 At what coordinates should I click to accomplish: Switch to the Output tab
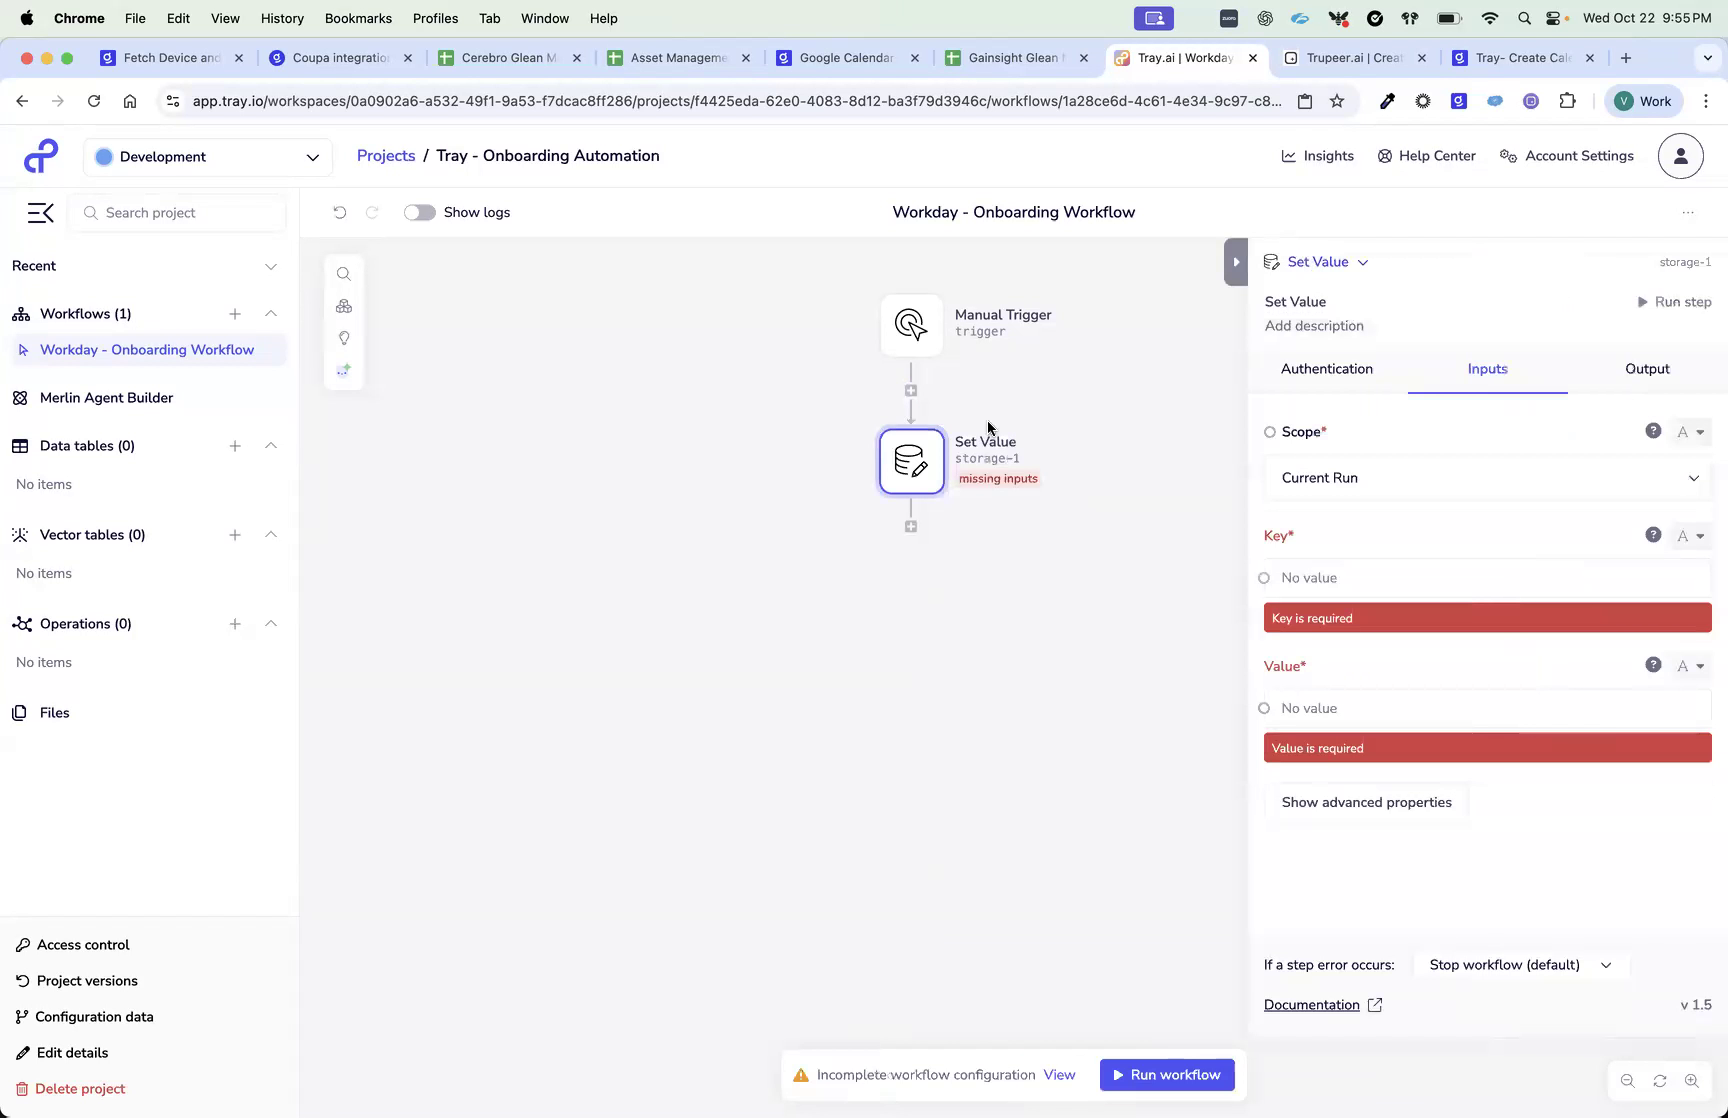point(1647,368)
